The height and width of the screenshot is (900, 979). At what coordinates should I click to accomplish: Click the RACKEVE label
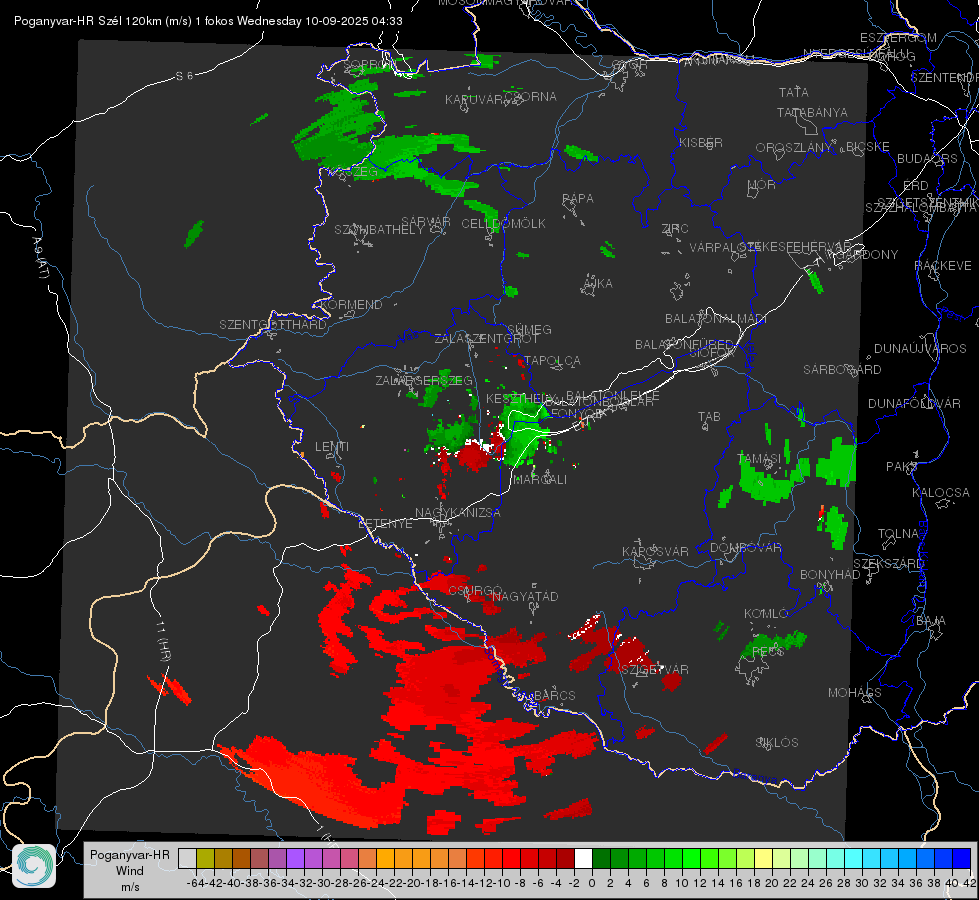point(943,265)
